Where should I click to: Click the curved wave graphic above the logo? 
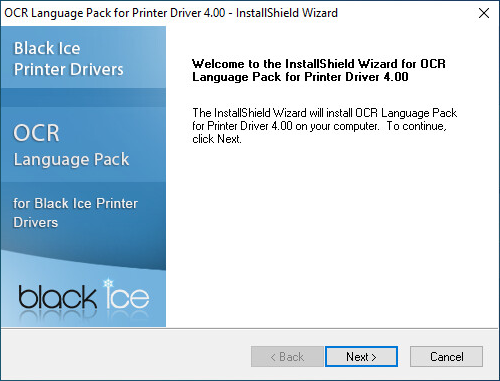pyautogui.click(x=83, y=260)
